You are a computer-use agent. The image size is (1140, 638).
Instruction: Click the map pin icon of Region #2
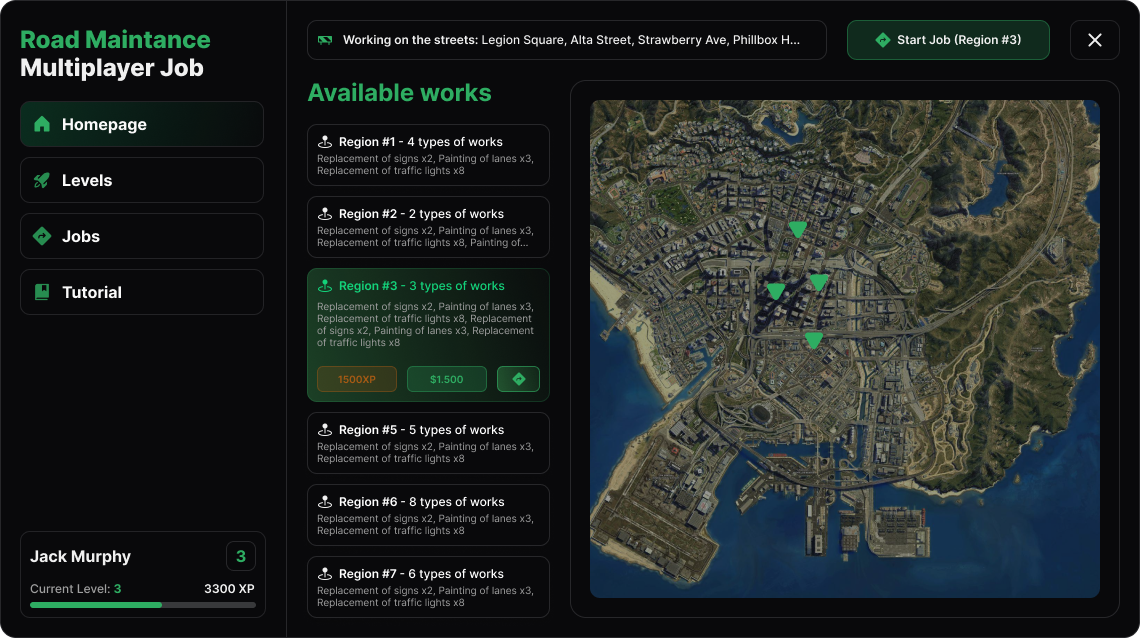point(325,214)
